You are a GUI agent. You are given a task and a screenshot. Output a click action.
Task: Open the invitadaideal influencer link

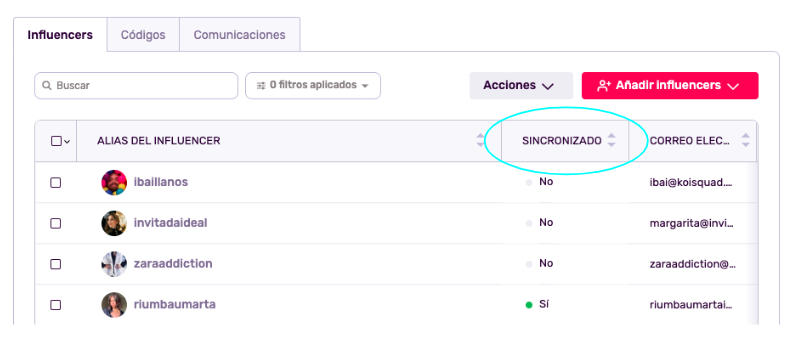click(x=170, y=223)
